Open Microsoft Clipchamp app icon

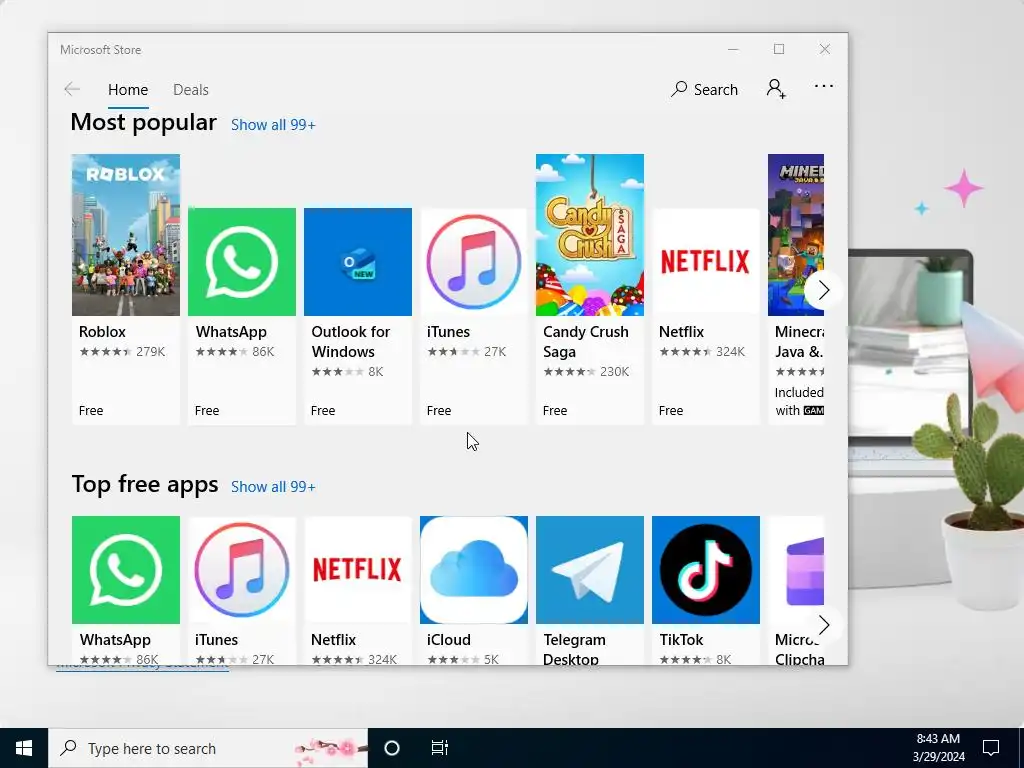pyautogui.click(x=795, y=570)
